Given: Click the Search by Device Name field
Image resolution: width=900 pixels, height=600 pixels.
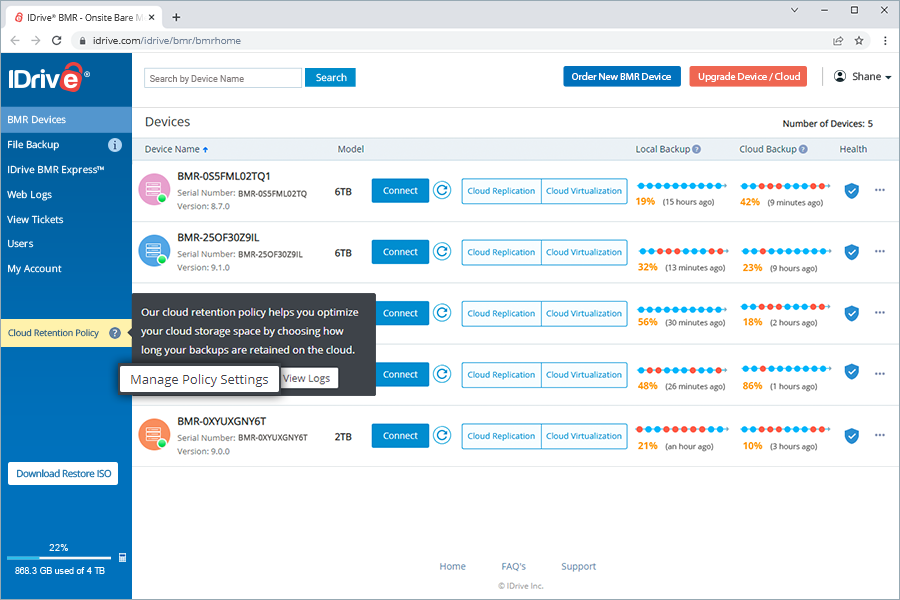Looking at the screenshot, I should [x=222, y=77].
